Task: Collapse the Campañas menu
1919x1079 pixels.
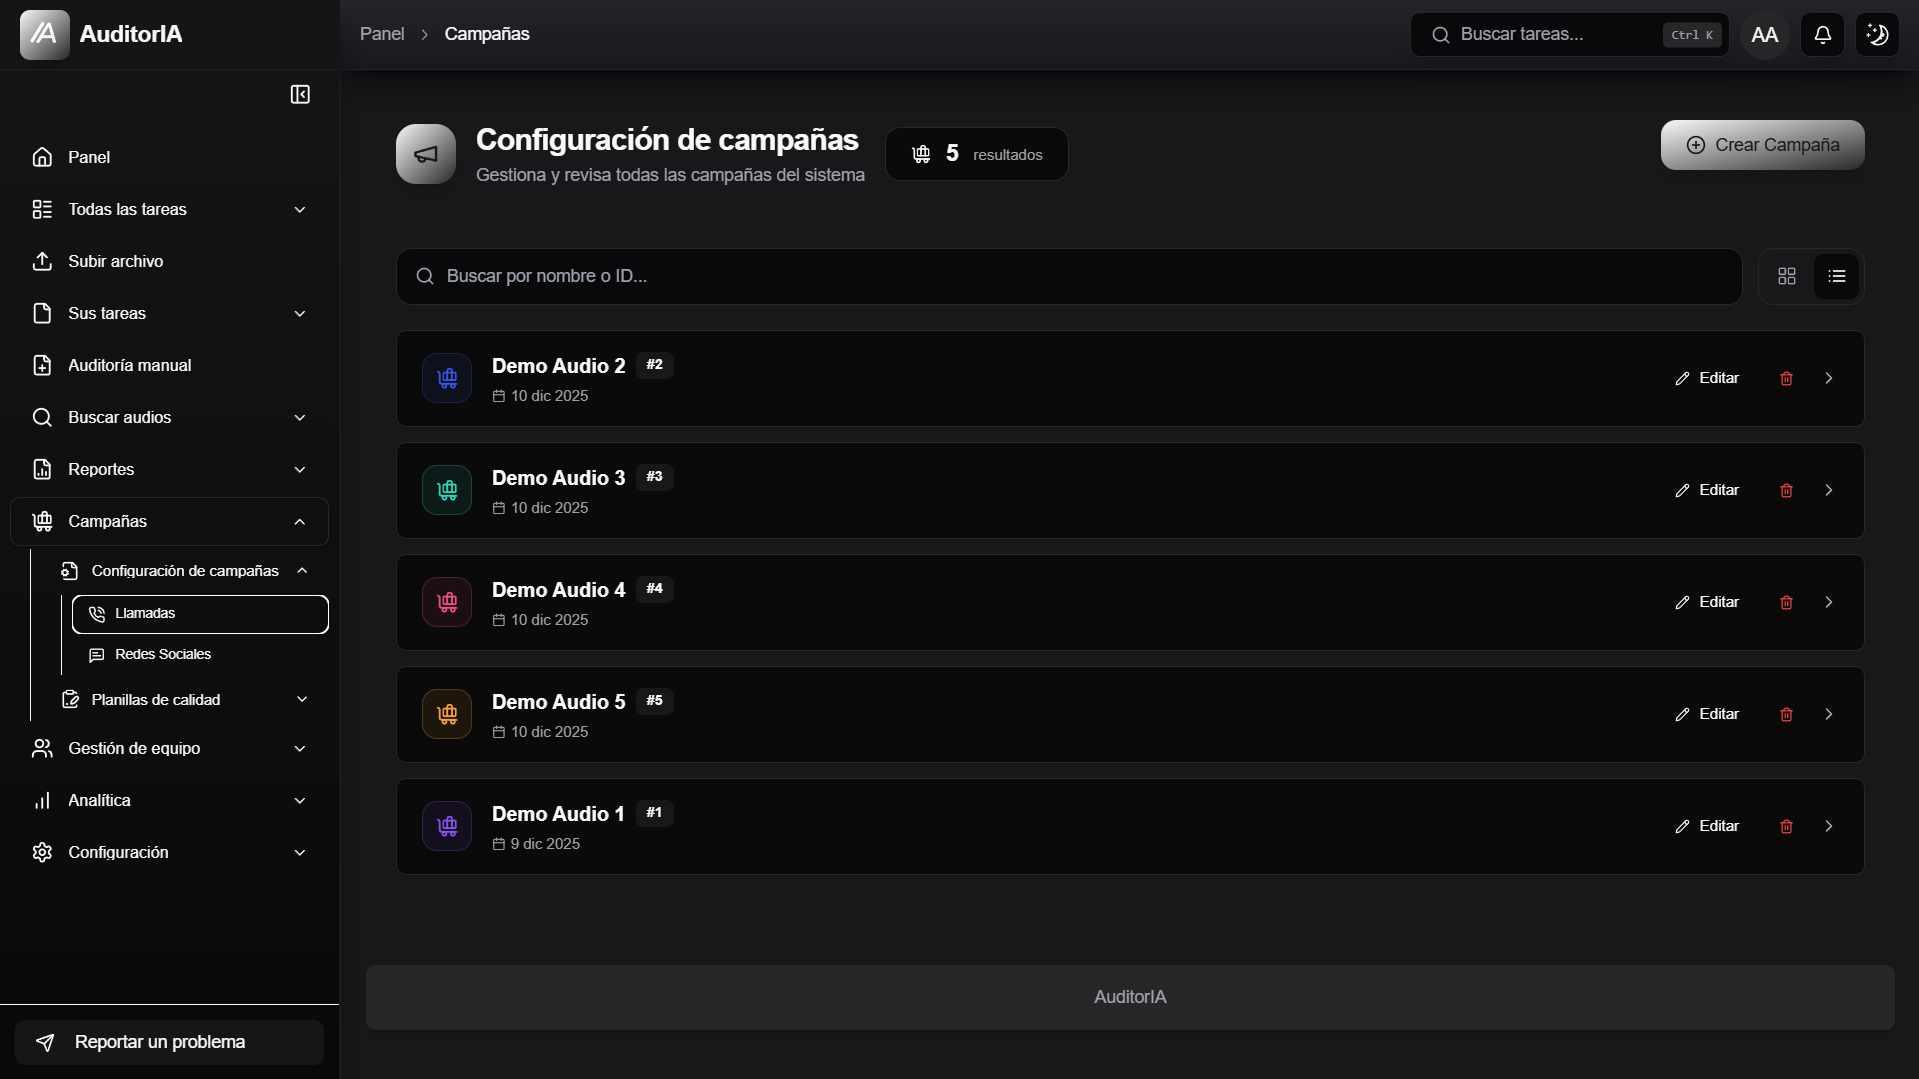Action: click(169, 521)
